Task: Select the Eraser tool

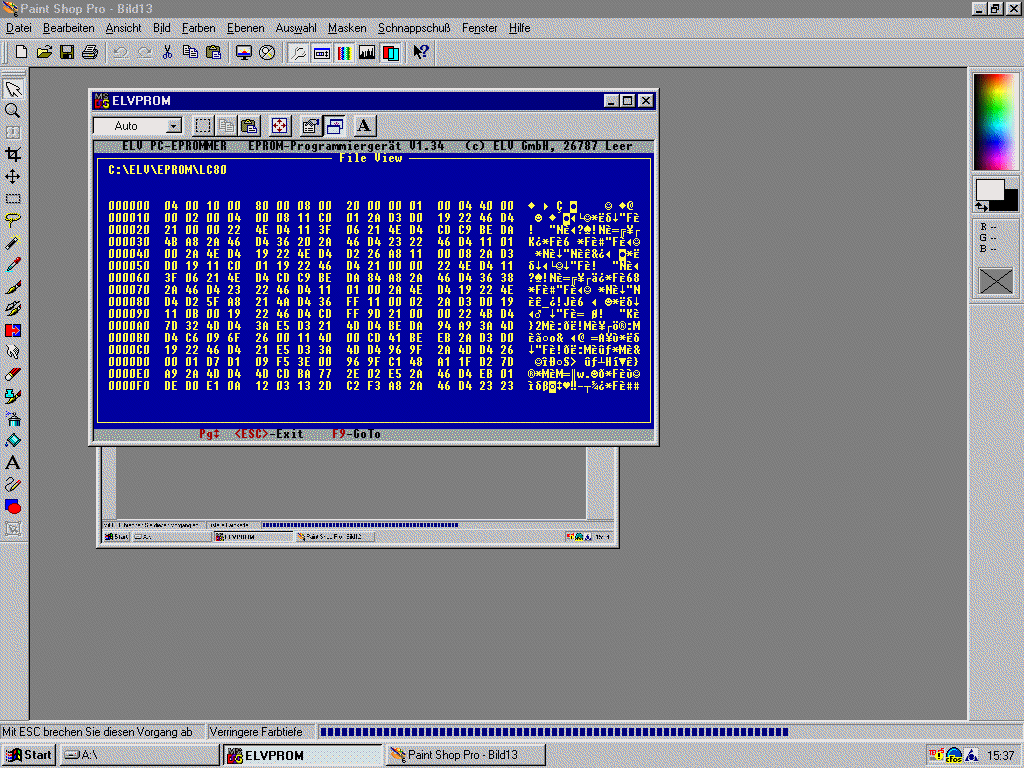Action: tap(13, 374)
